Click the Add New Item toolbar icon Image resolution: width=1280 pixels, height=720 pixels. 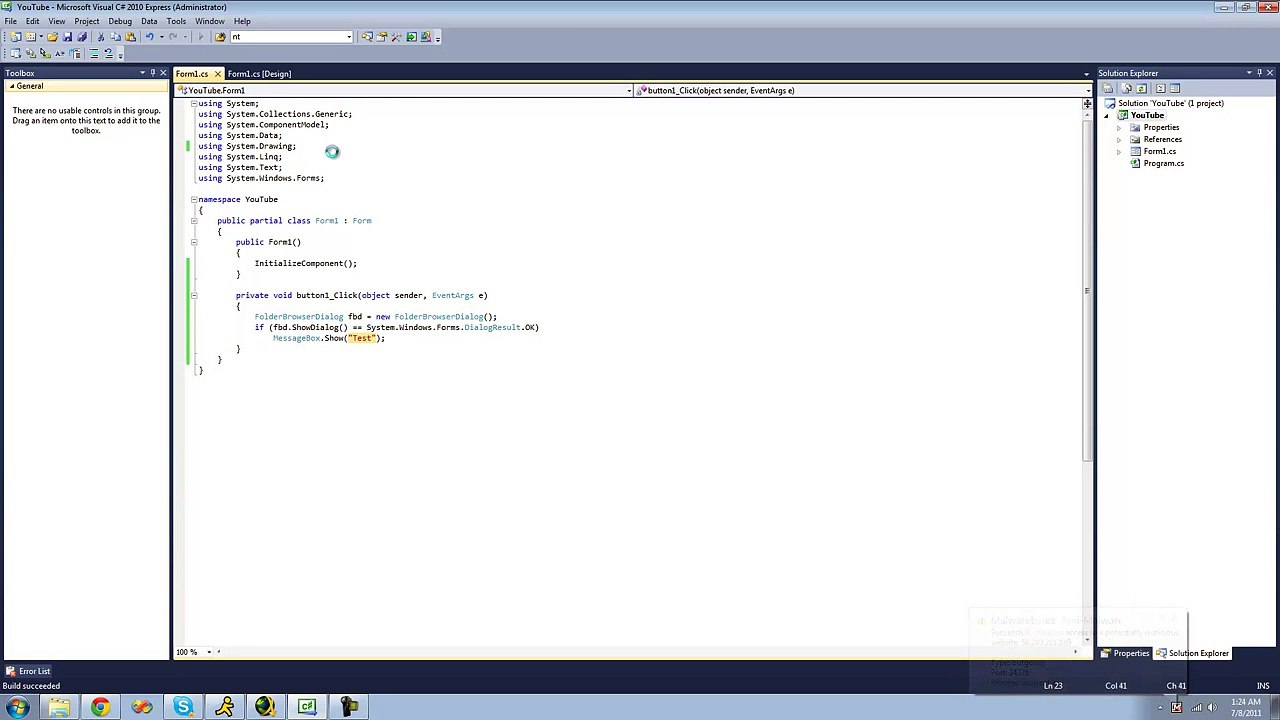tap(31, 37)
